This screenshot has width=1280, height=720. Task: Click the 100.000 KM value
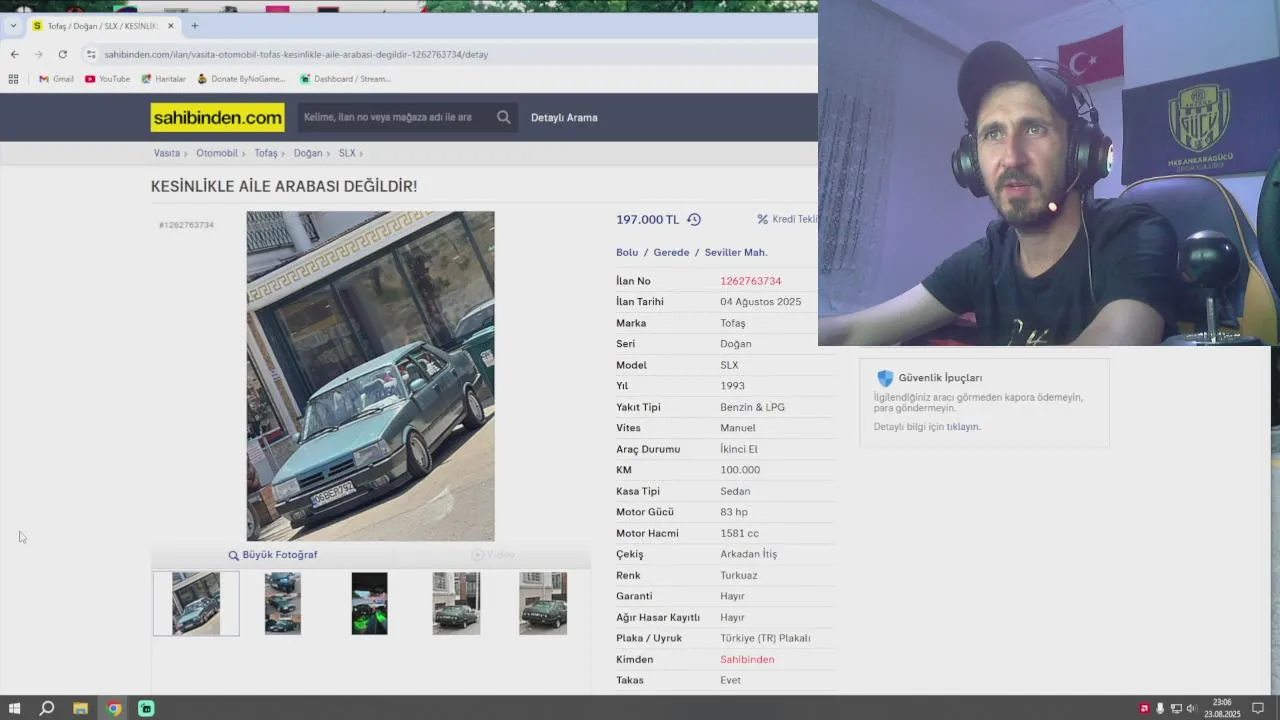tap(740, 470)
